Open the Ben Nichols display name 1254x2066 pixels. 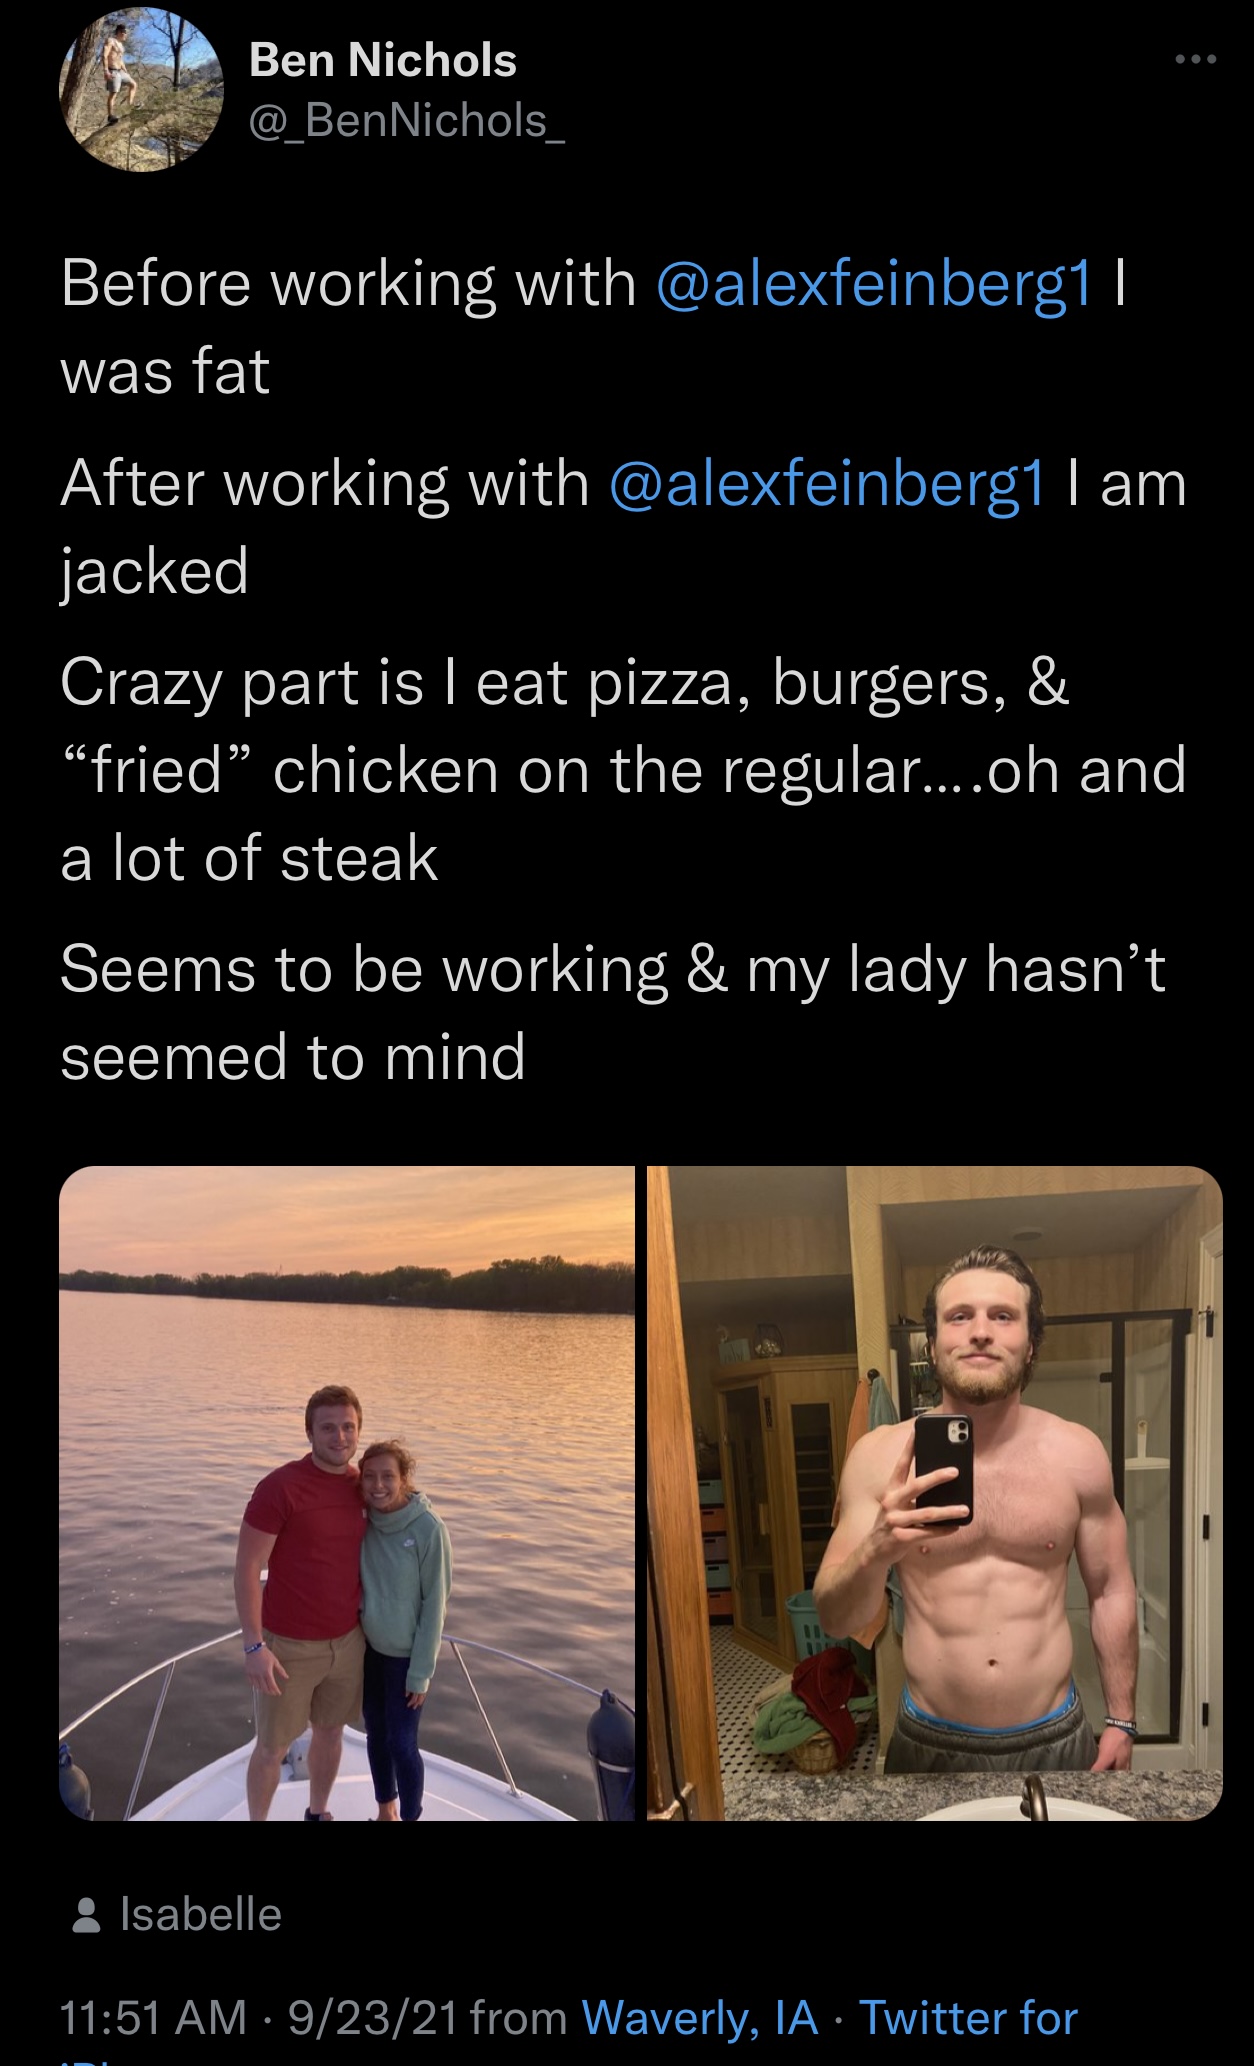(383, 60)
